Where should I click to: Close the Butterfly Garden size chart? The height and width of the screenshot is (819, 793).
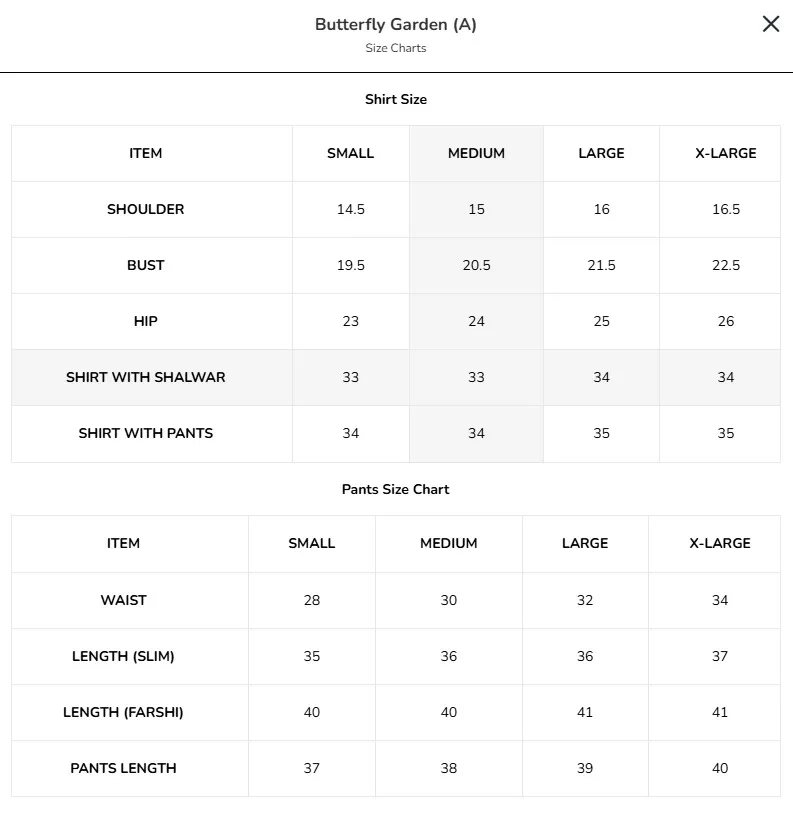[x=771, y=24]
